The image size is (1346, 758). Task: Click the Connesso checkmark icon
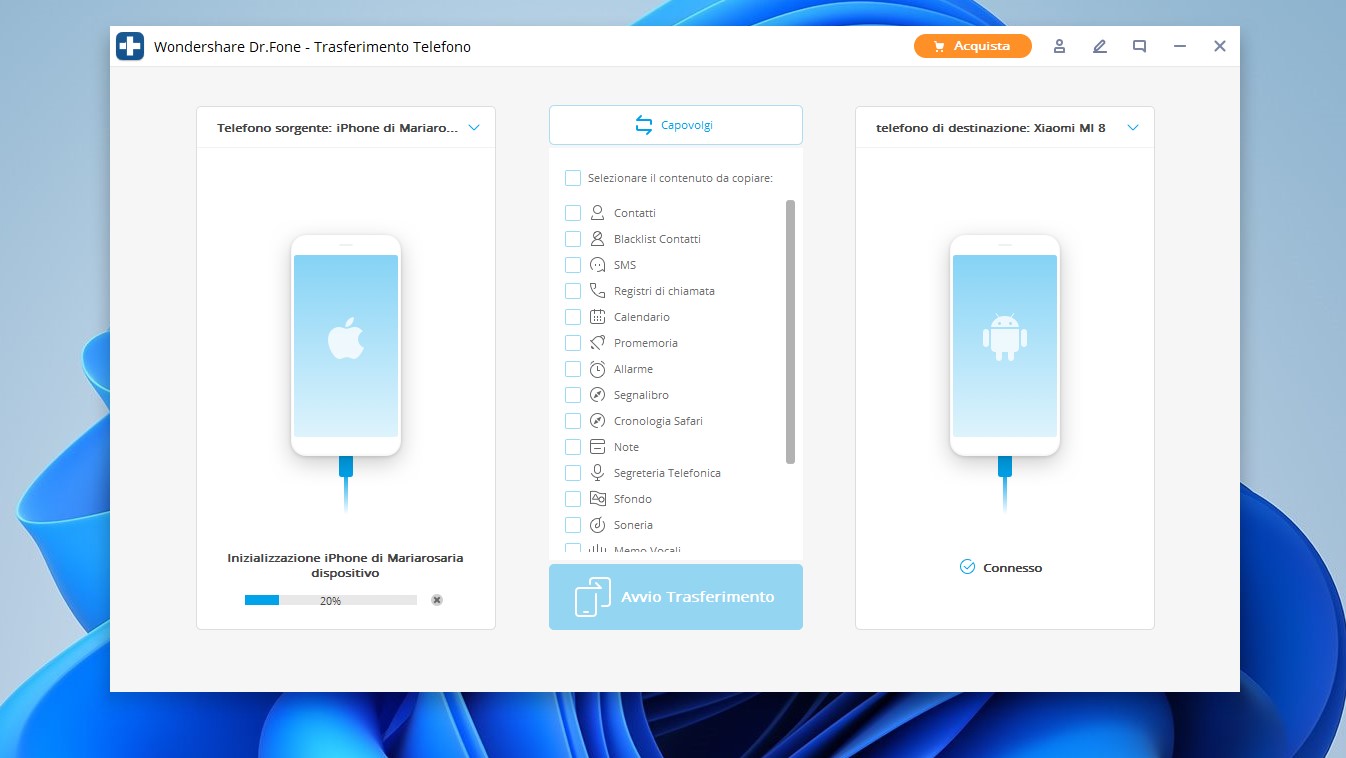click(x=967, y=567)
